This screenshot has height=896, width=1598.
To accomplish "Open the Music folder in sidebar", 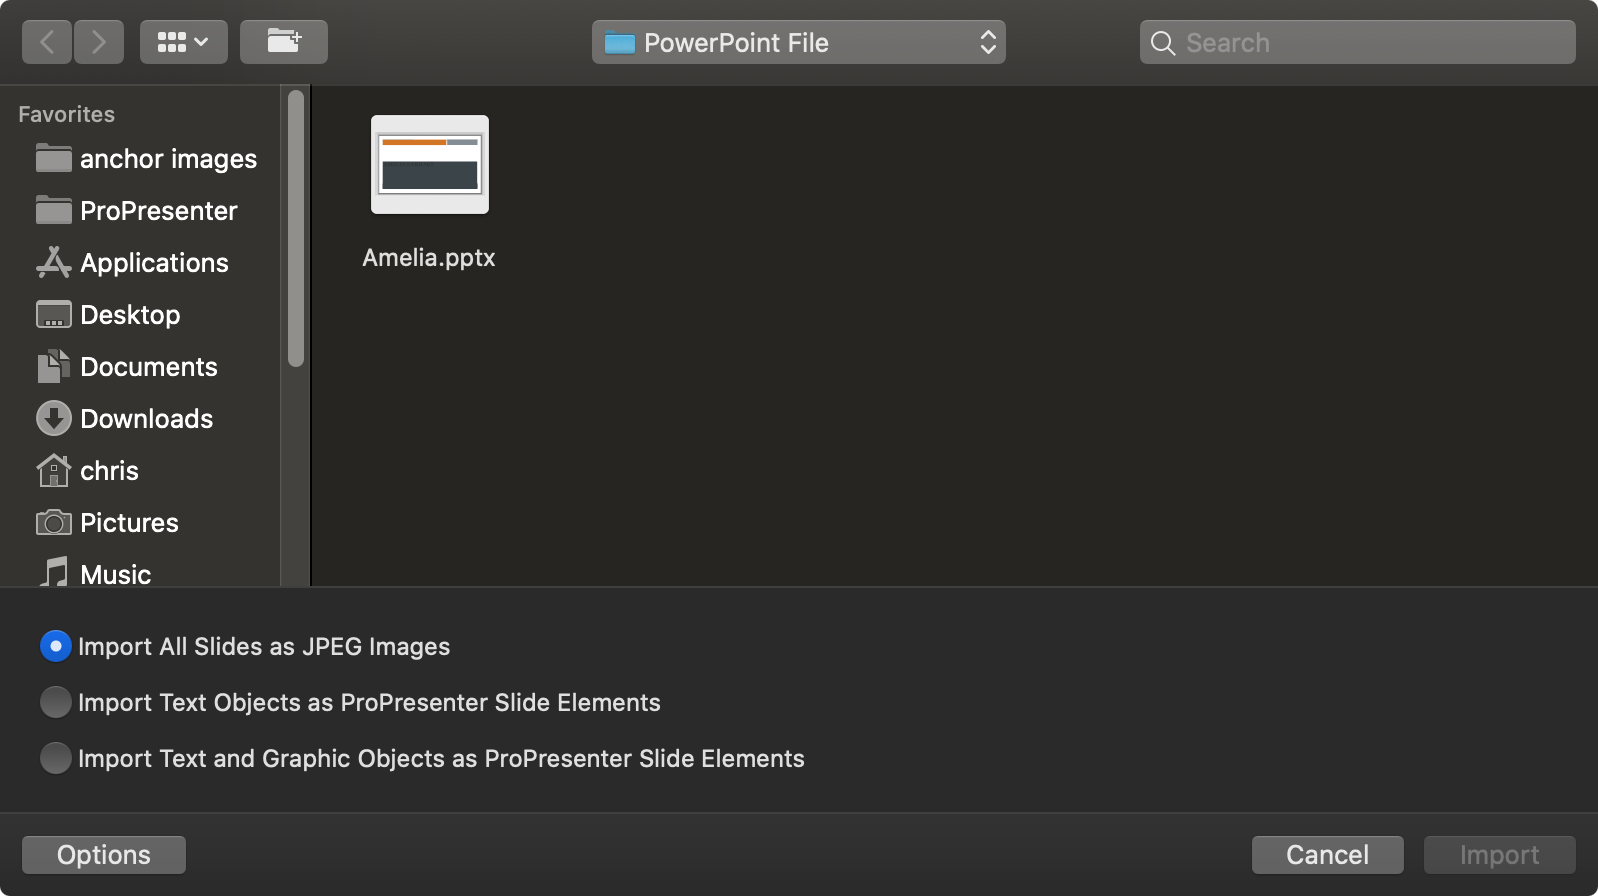I will pyautogui.click(x=114, y=574).
